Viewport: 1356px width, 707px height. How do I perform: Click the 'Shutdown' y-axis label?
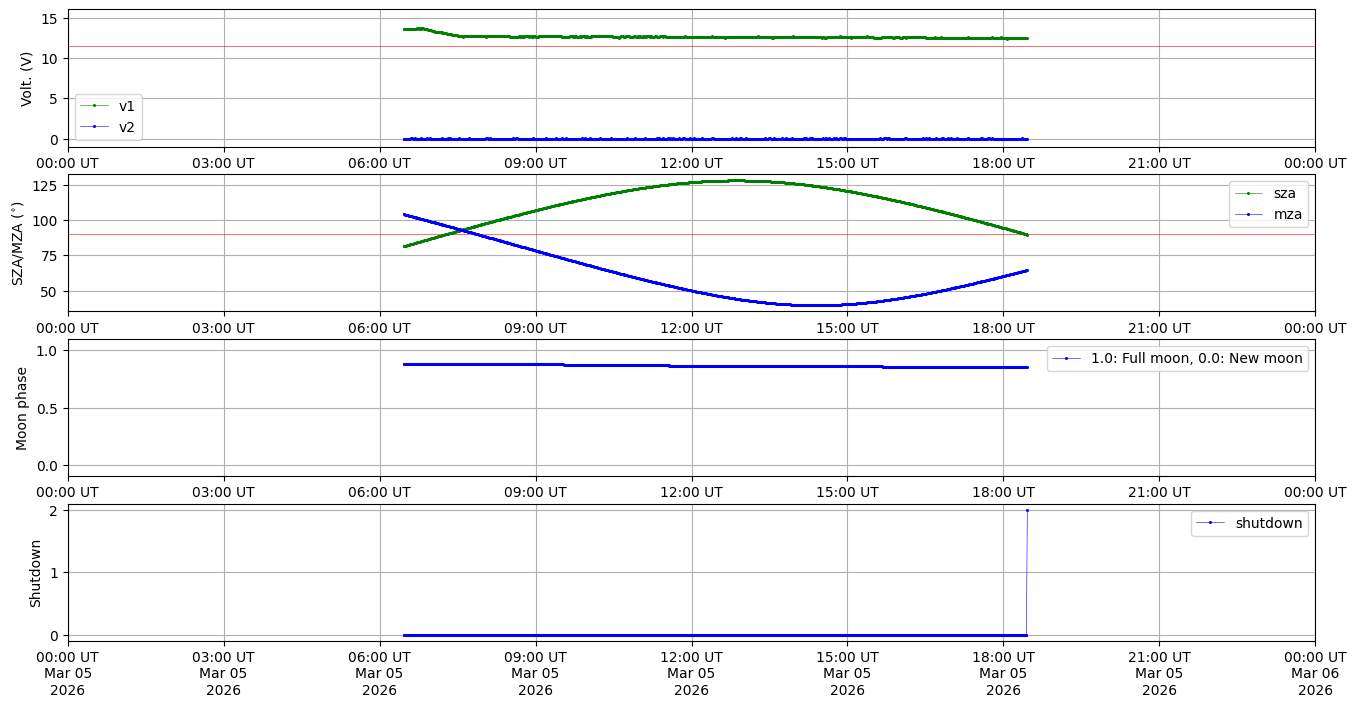[36, 573]
